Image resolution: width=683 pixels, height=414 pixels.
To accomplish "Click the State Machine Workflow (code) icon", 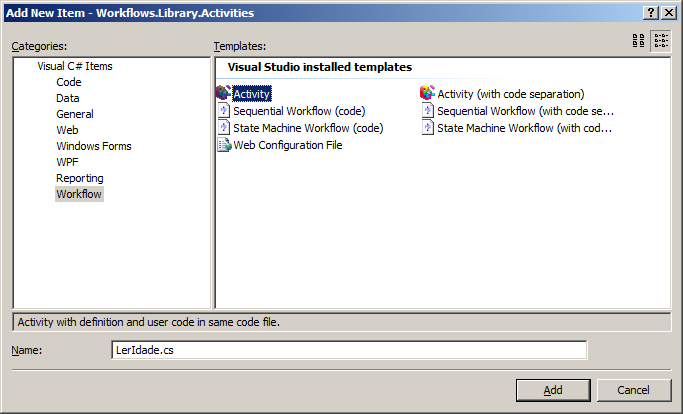I will tap(223, 128).
